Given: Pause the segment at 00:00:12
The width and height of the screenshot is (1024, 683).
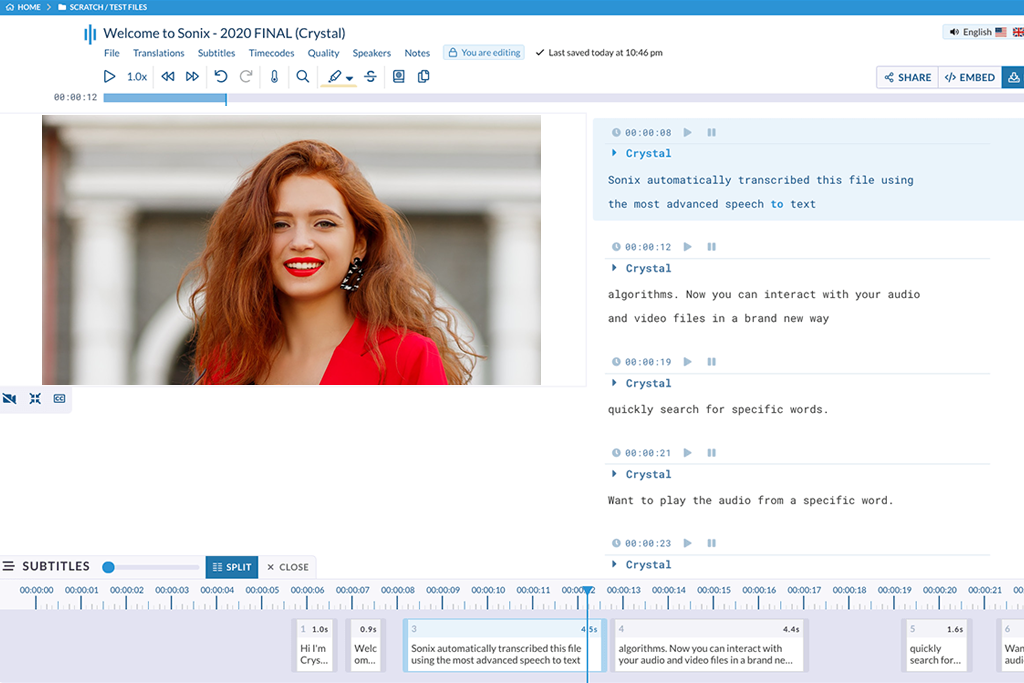Looking at the screenshot, I should tap(711, 247).
